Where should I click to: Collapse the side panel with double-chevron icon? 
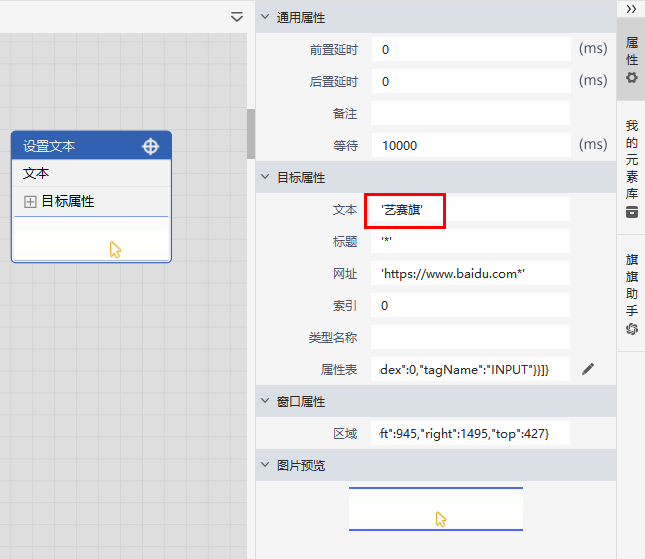point(631,9)
